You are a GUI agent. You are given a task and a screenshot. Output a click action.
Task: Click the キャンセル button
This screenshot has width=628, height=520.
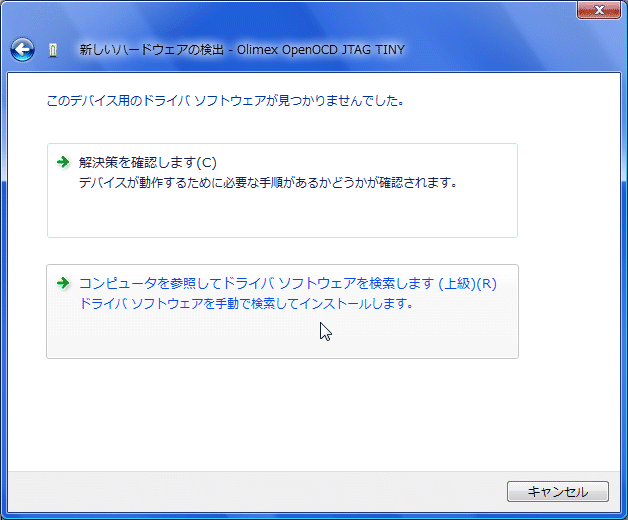(x=558, y=491)
